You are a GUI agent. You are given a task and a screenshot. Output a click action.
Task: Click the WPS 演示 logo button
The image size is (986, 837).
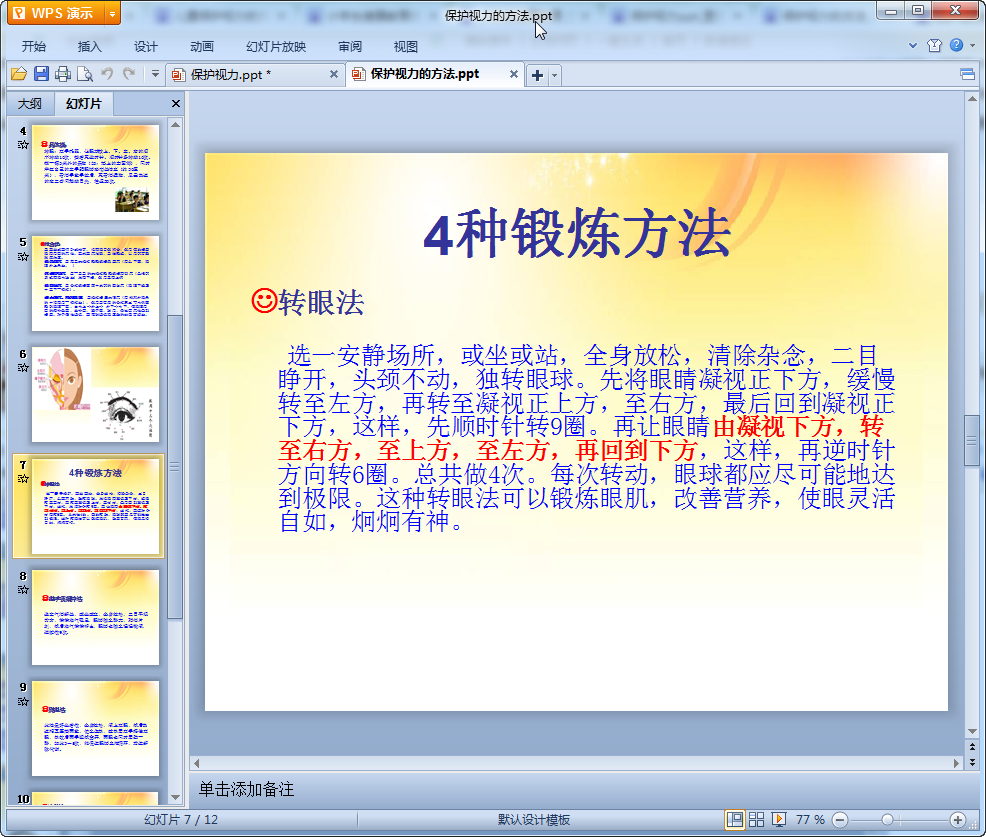click(55, 13)
